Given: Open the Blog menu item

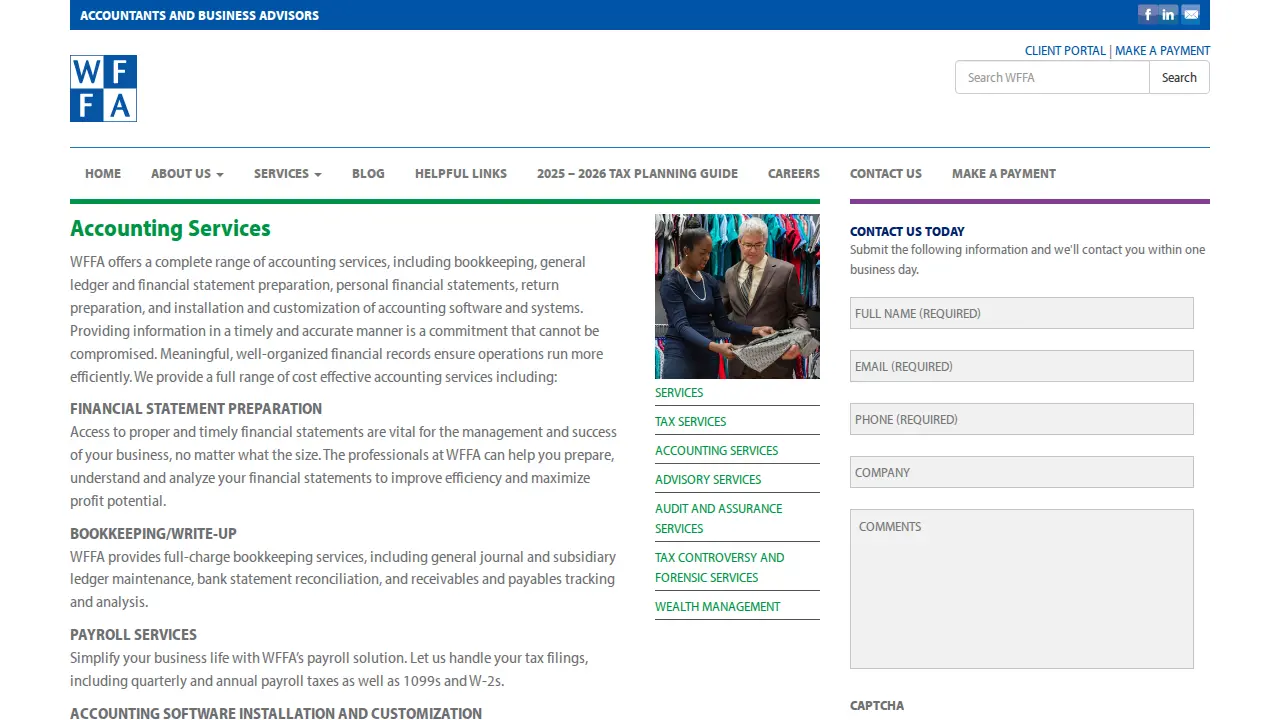Looking at the screenshot, I should (x=368, y=173).
